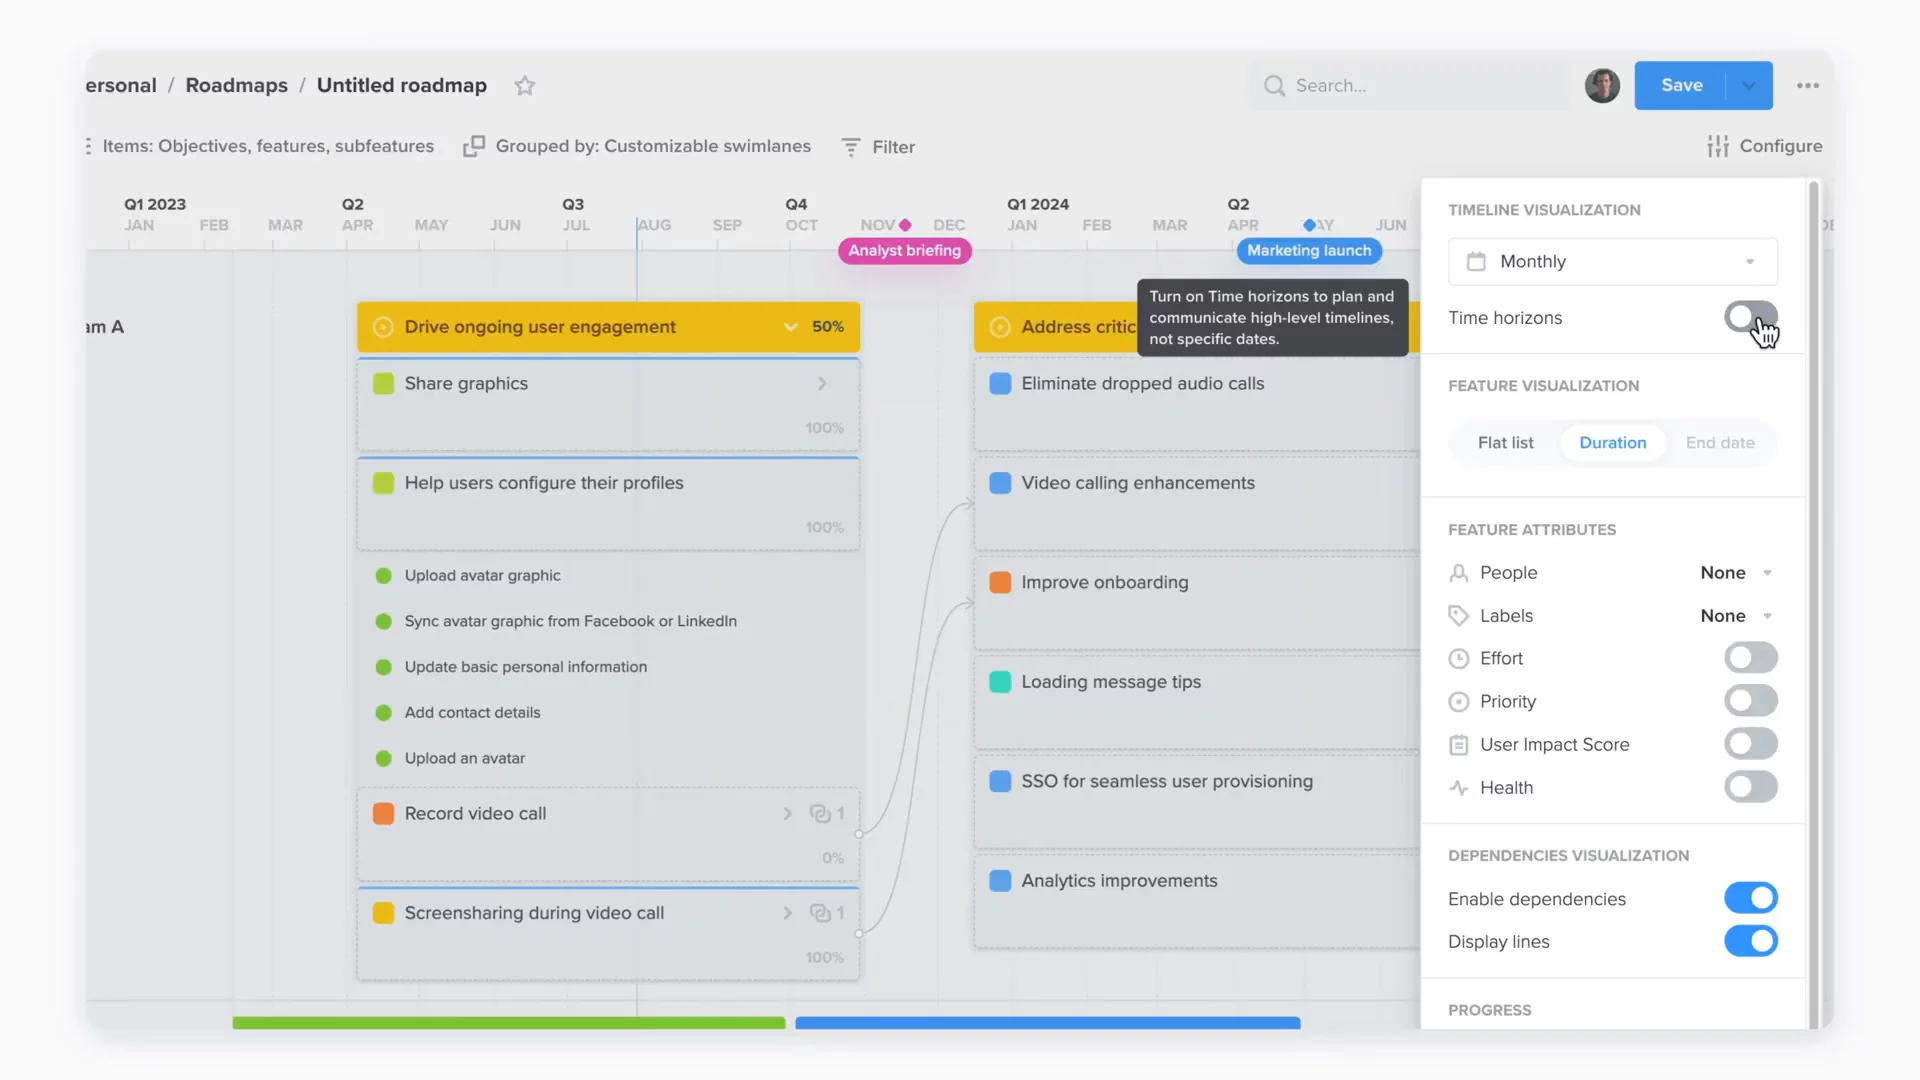1920x1080 pixels.
Task: Disable the Display lines toggle
Action: click(x=1750, y=941)
